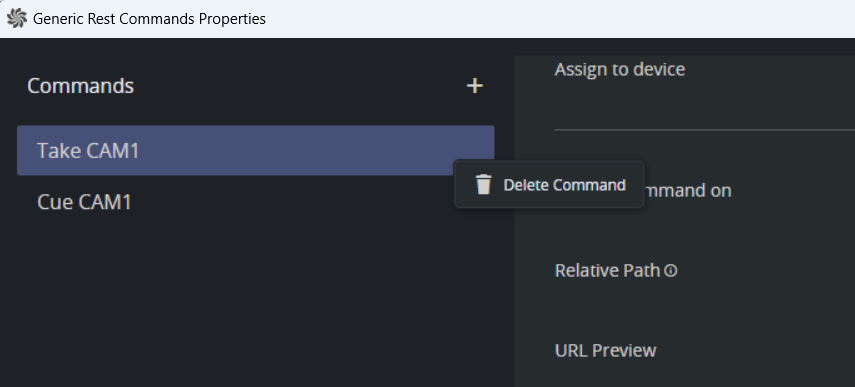This screenshot has height=387, width=855.
Task: Select the Cue CAM1 command
Action: (x=256, y=202)
